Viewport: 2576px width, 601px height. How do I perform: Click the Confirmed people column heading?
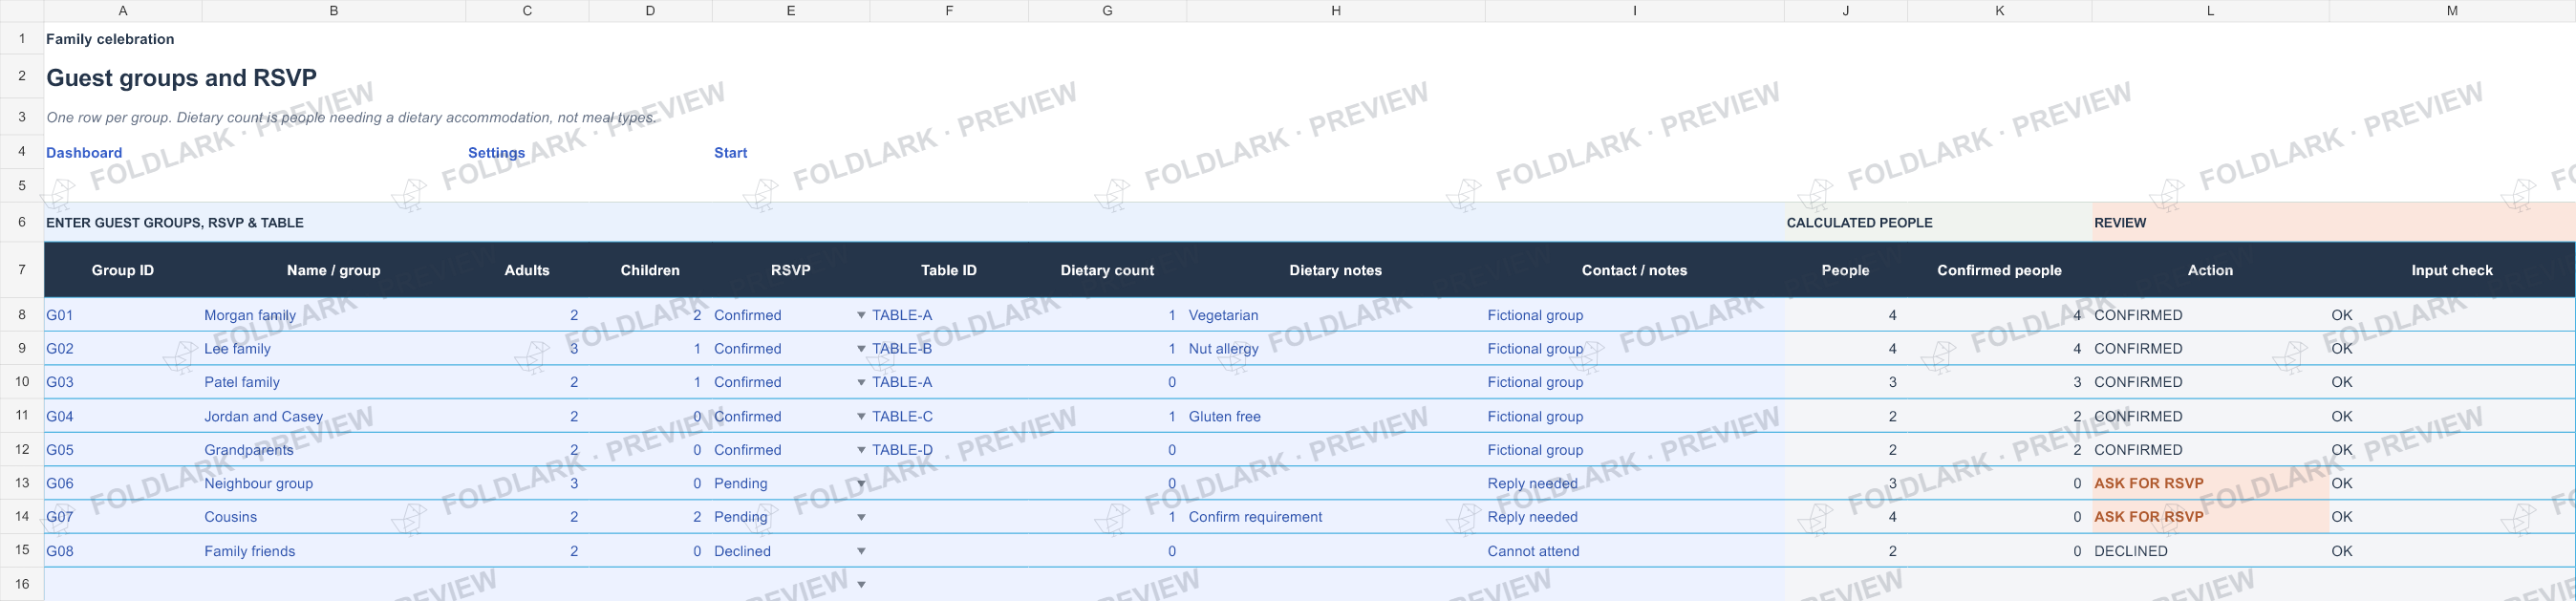point(2000,270)
